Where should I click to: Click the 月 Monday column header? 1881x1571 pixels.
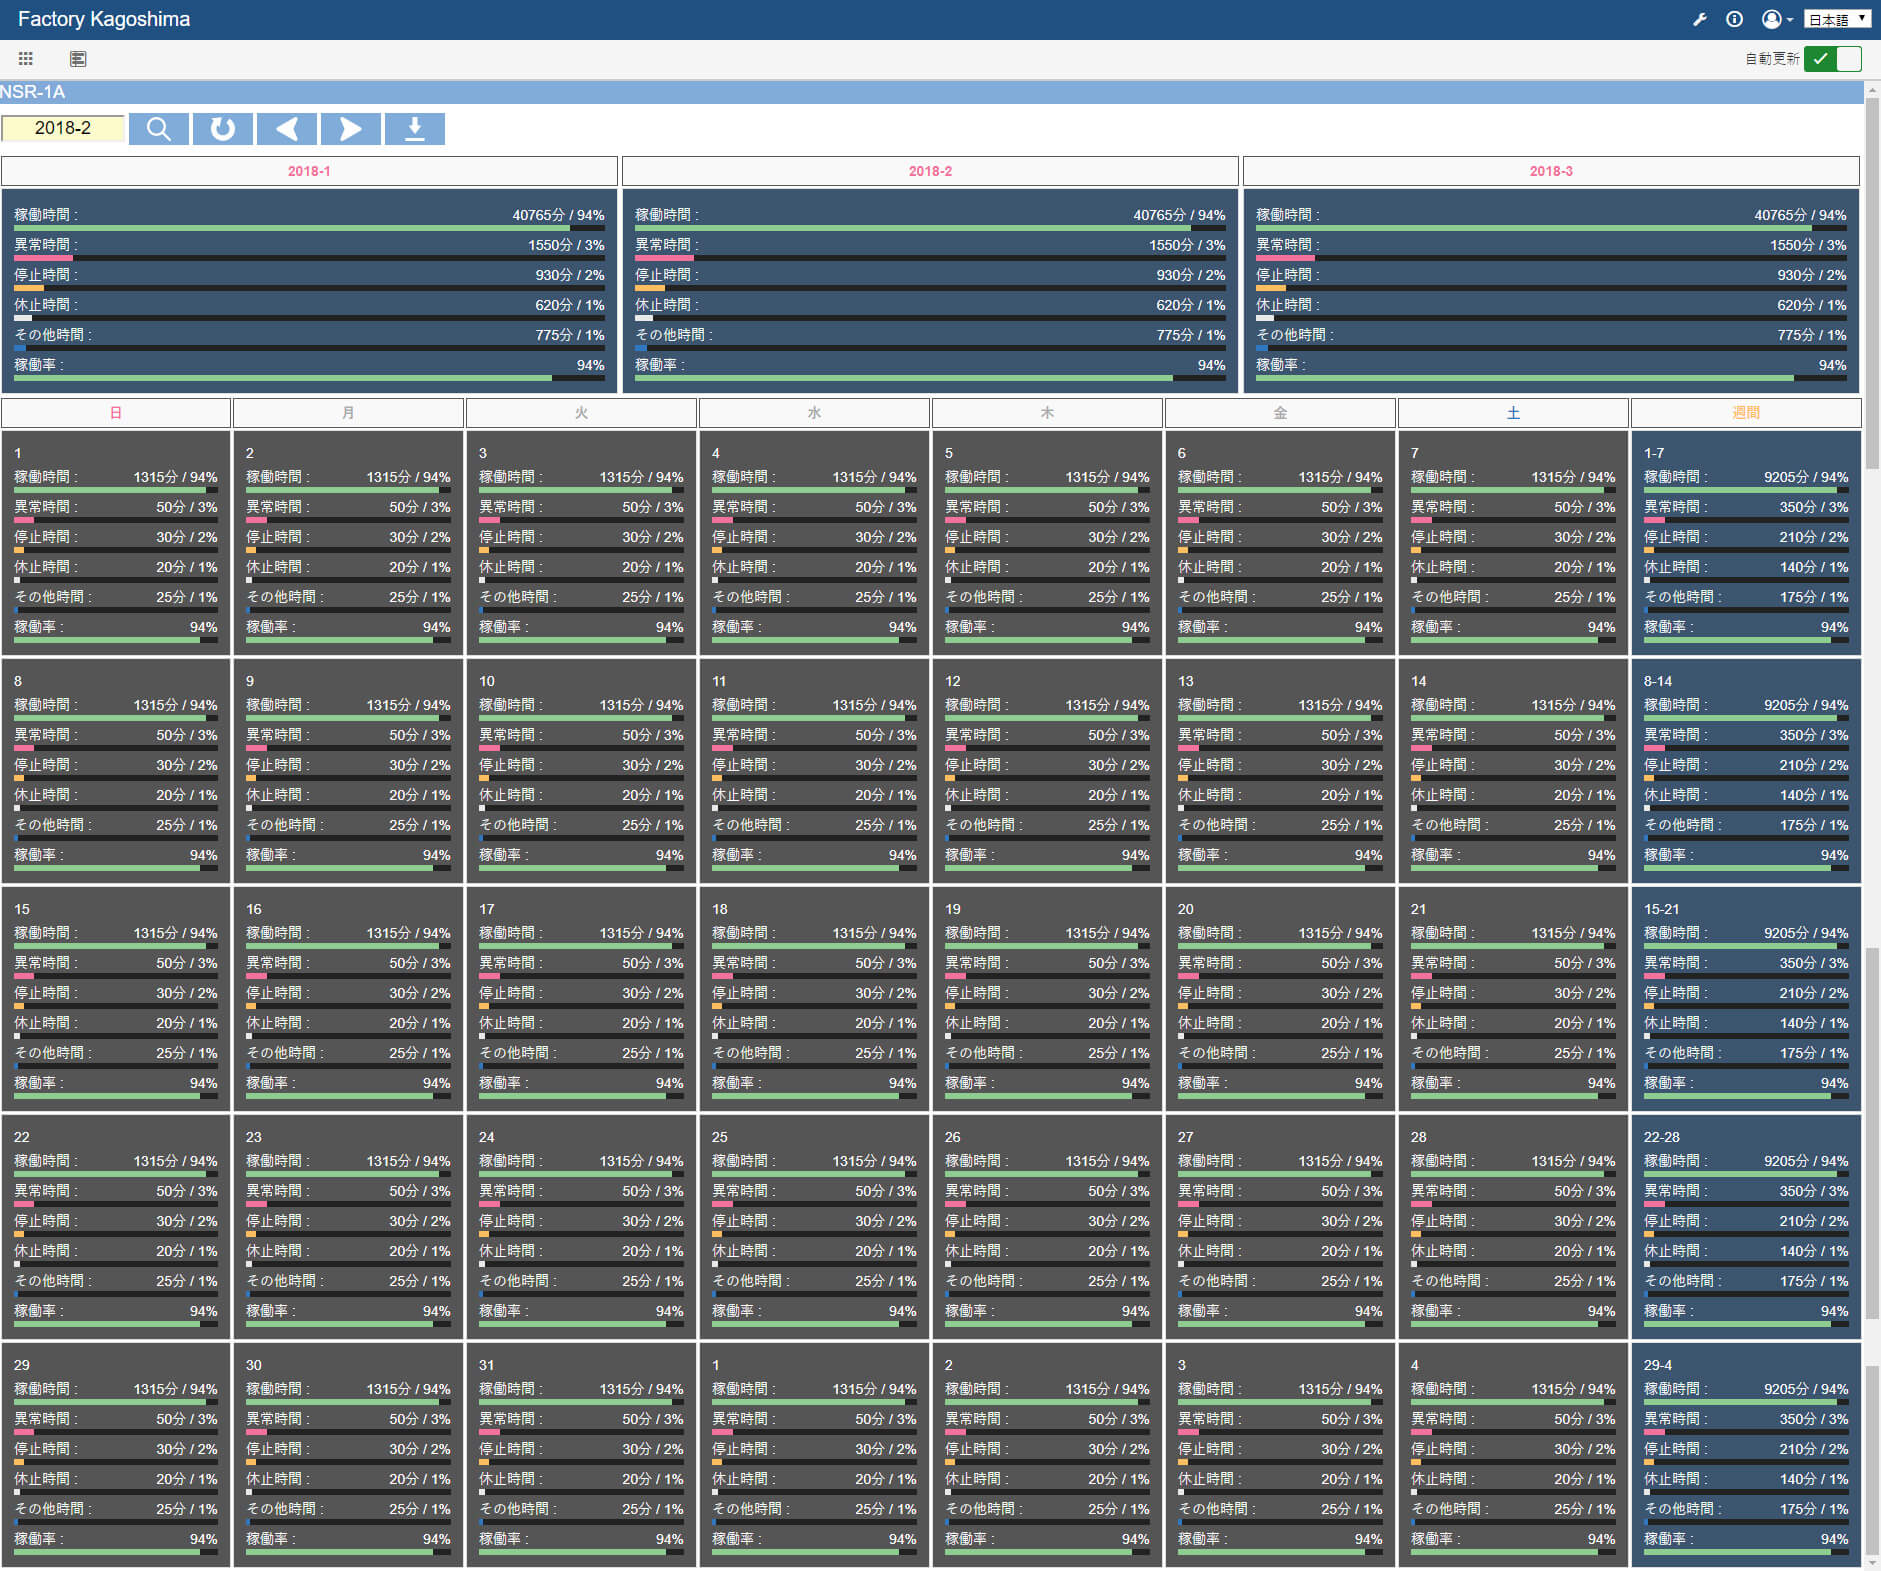[x=348, y=413]
